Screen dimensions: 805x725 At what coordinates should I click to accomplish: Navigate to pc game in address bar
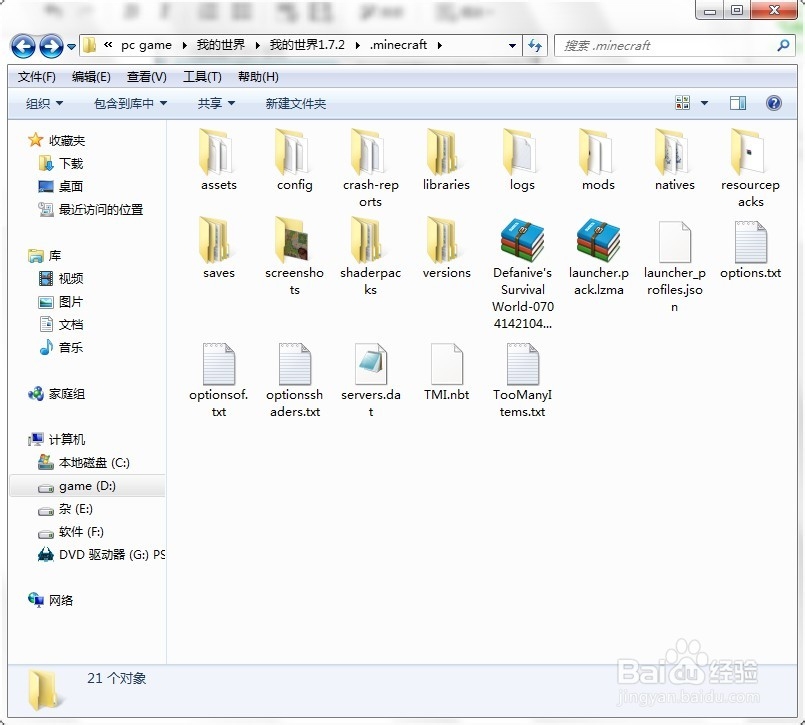(146, 45)
